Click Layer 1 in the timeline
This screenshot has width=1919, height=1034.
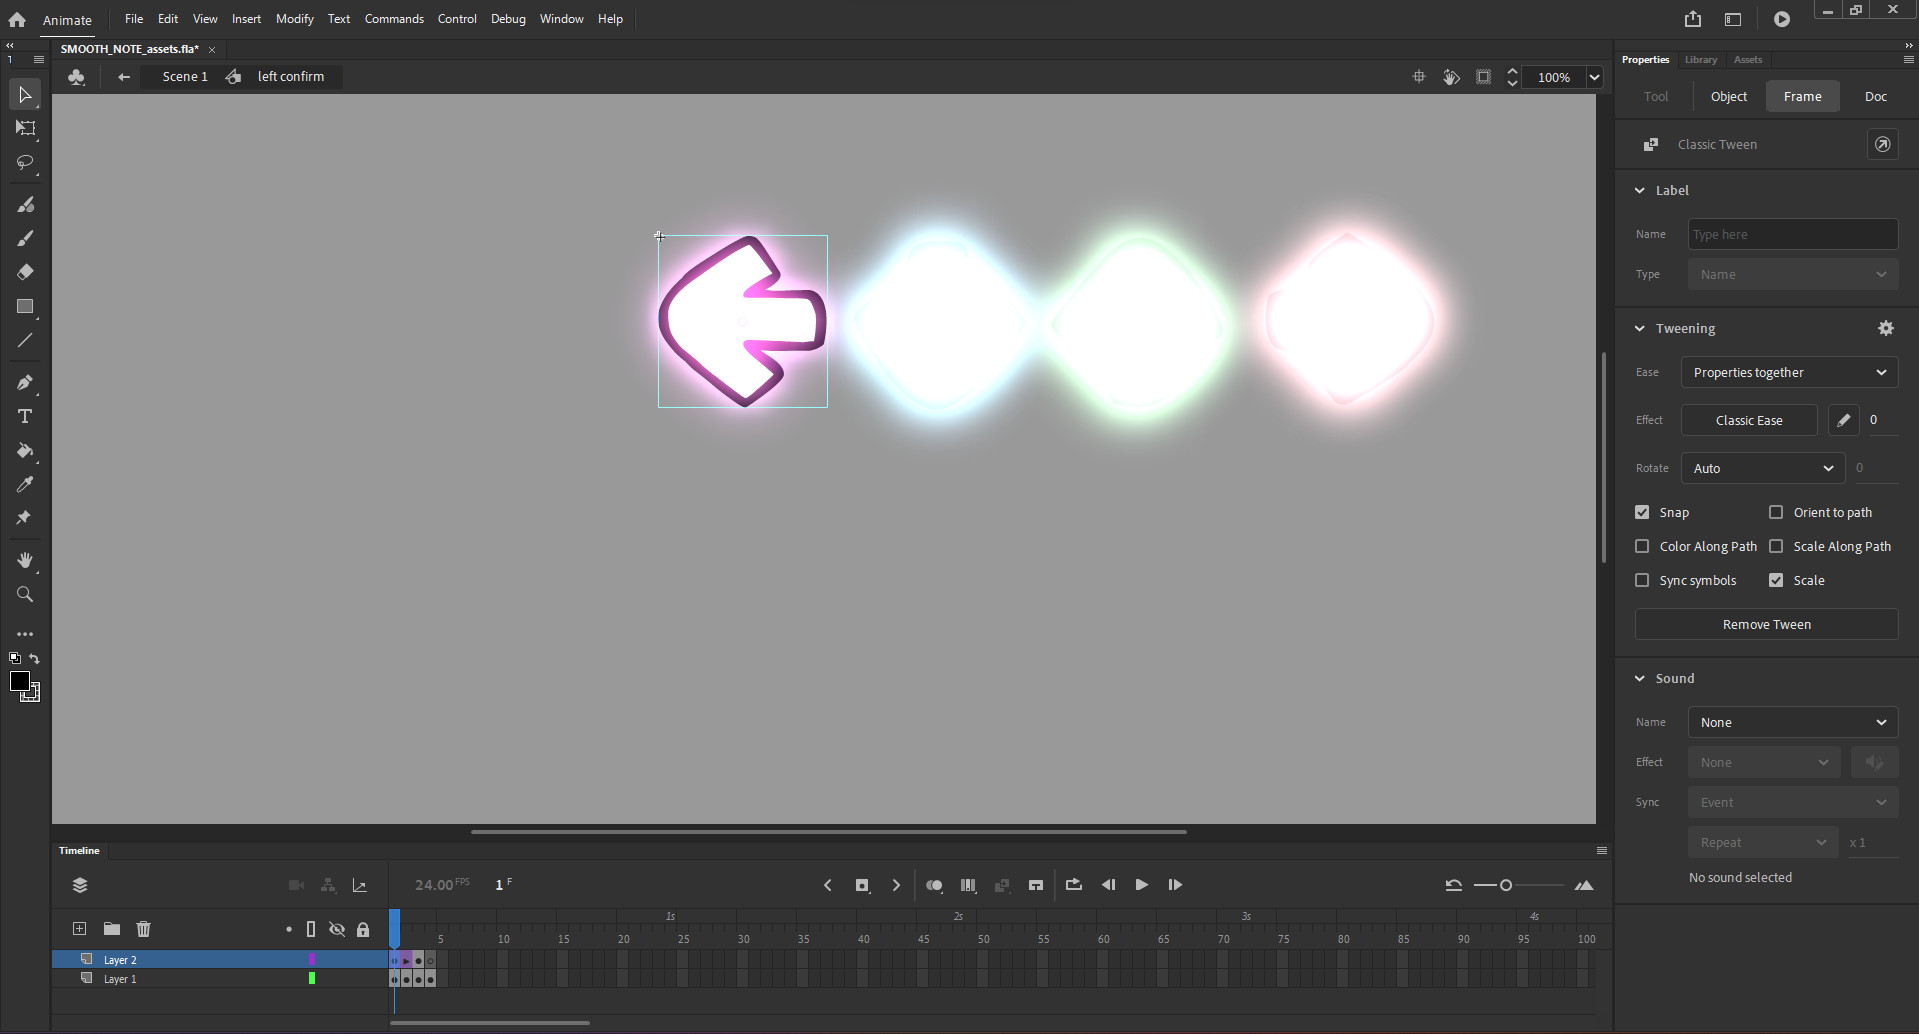pyautogui.click(x=120, y=978)
